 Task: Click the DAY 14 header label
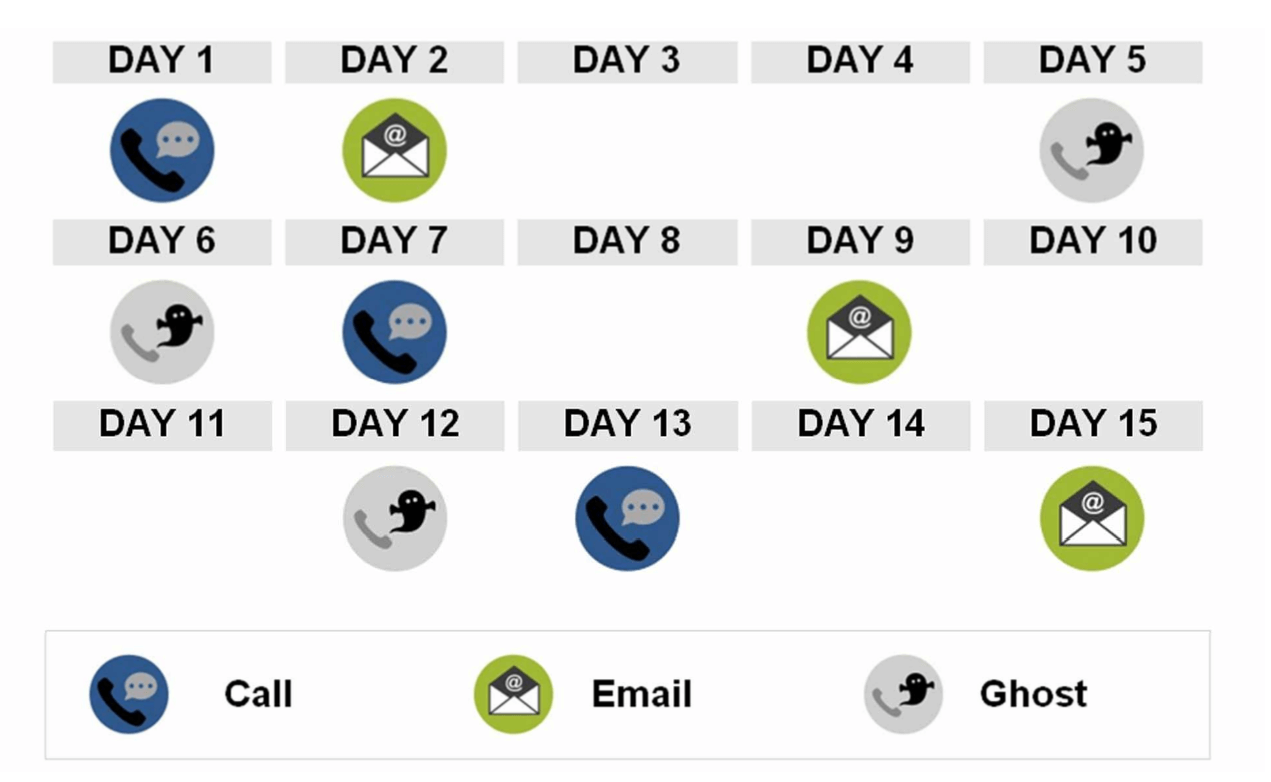(860, 426)
